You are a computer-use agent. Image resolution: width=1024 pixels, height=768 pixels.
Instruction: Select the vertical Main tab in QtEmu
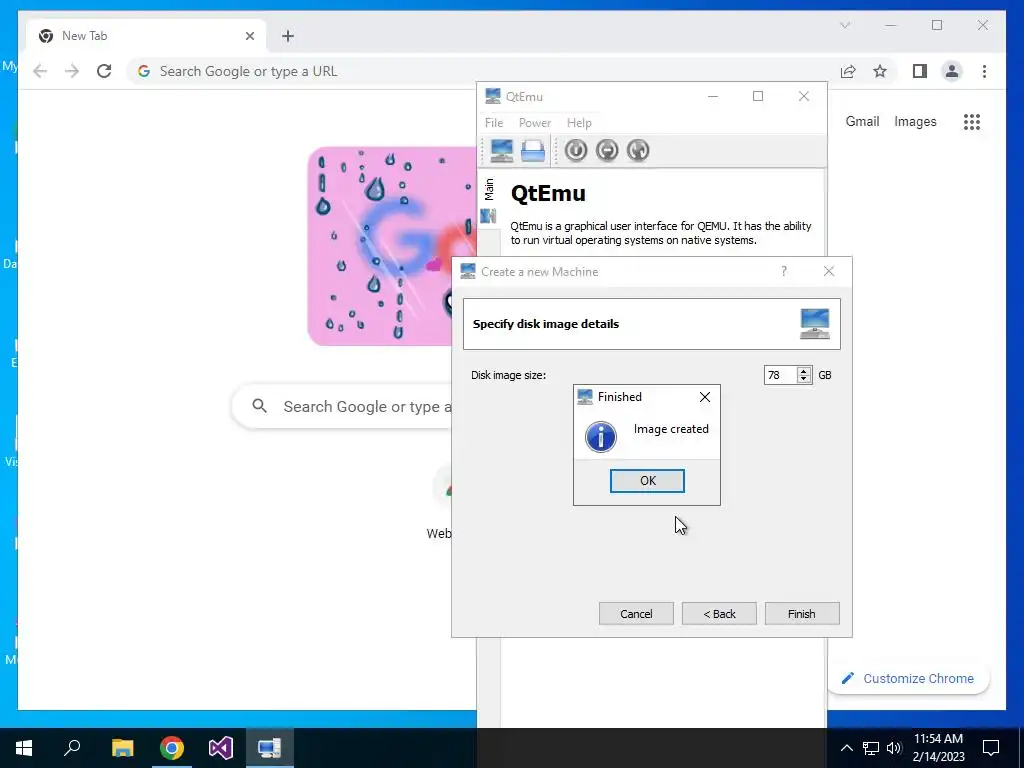[x=488, y=189]
